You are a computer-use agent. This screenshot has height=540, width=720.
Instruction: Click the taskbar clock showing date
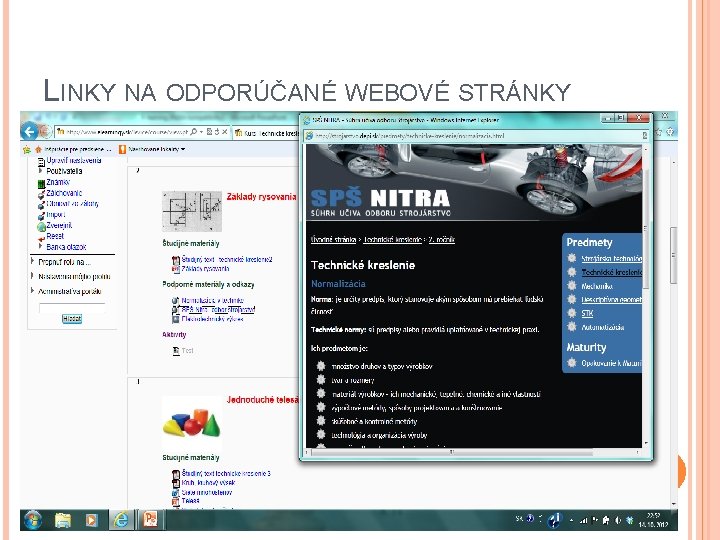pos(652,520)
